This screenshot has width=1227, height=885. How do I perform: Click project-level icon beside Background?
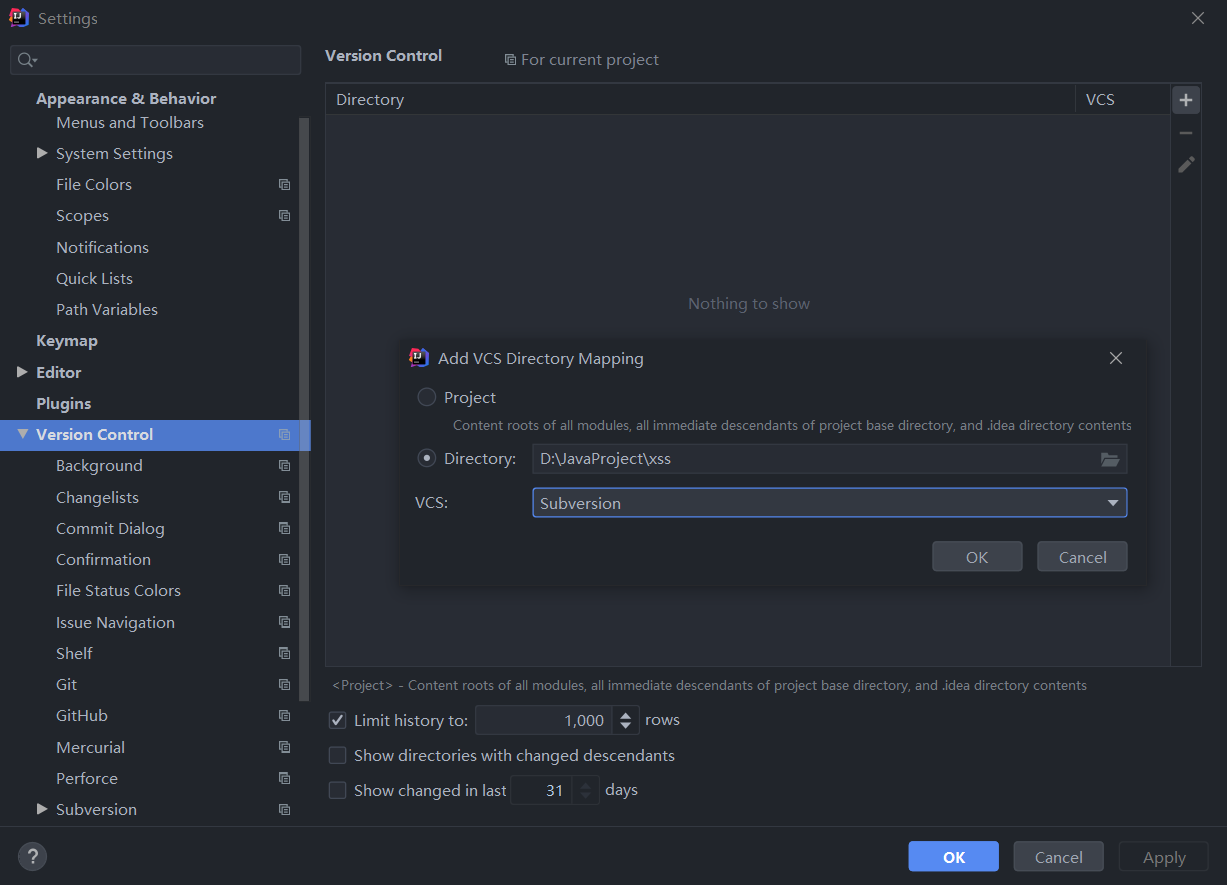coord(285,466)
